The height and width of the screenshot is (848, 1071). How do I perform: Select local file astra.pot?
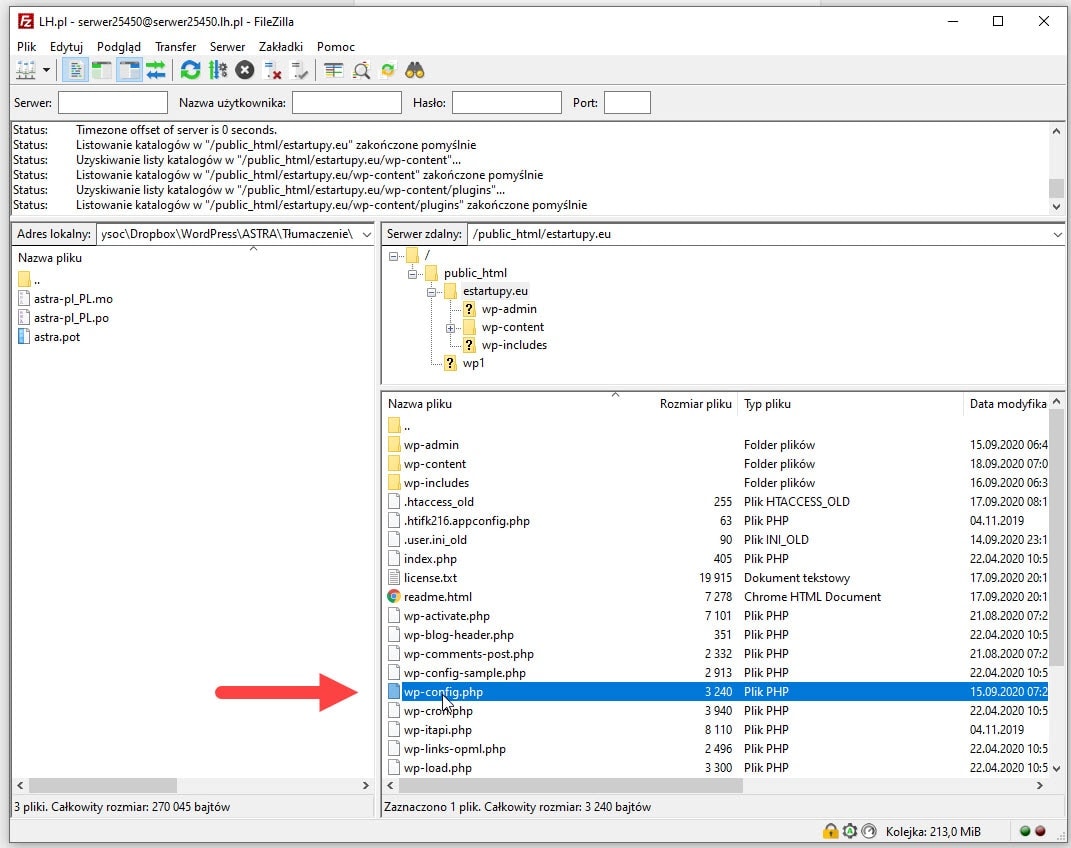(x=57, y=337)
